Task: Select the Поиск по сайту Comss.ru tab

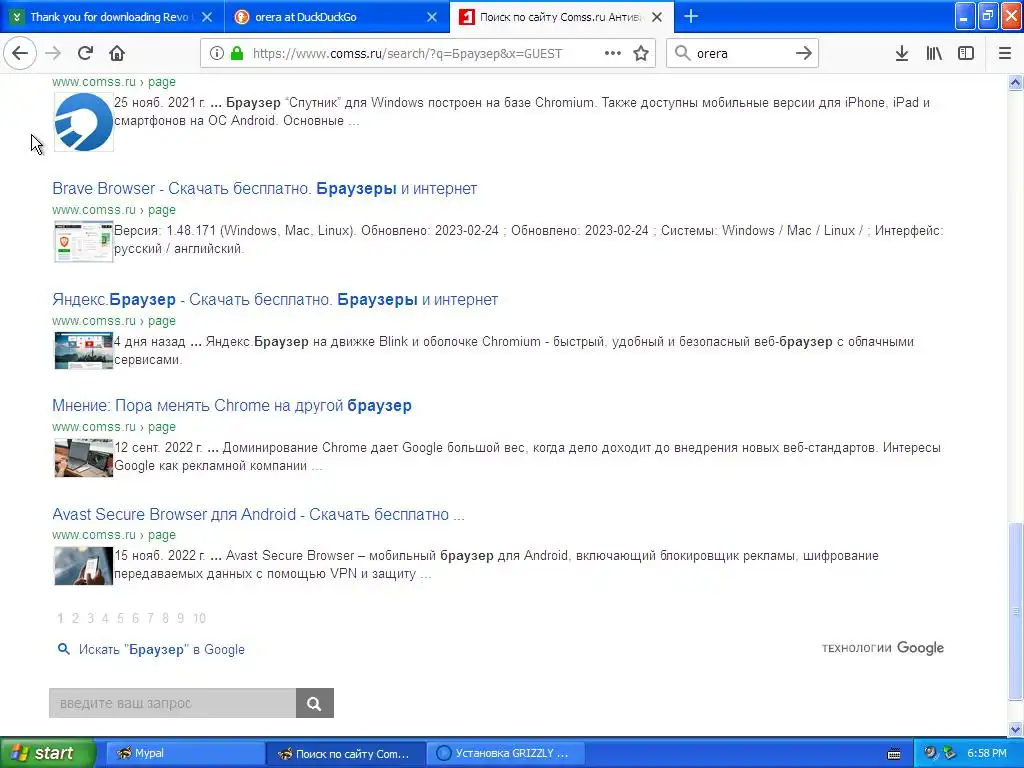Action: pyautogui.click(x=562, y=17)
